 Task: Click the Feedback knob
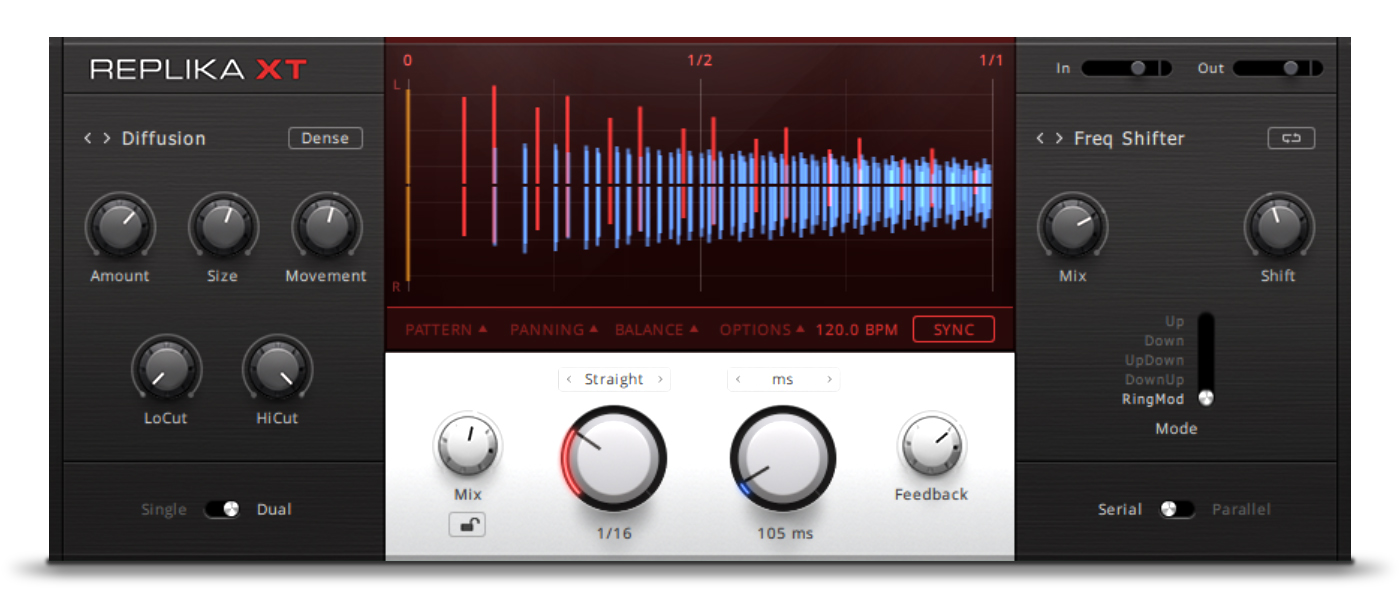(x=930, y=446)
